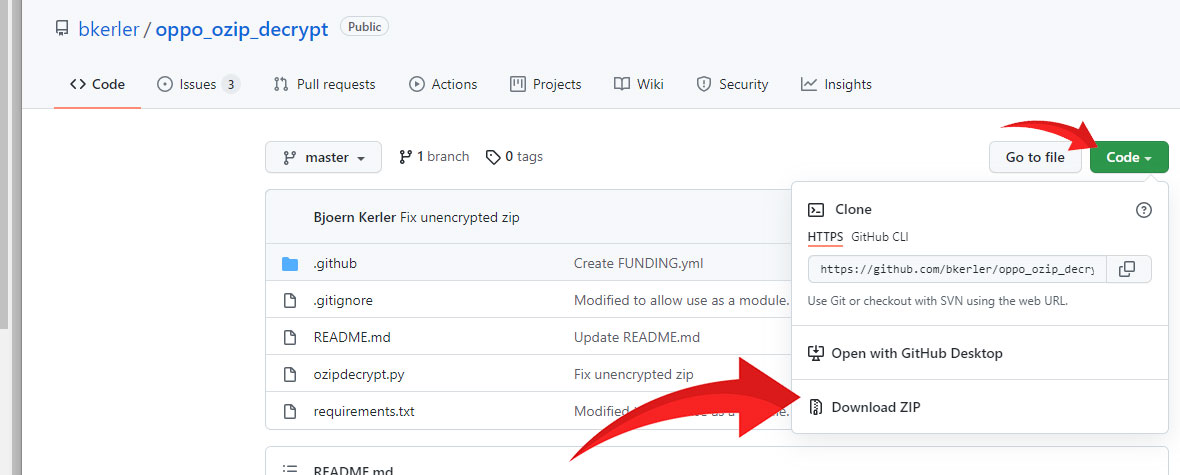
Task: Click the Bjoern Kerler author name
Action: 354,218
